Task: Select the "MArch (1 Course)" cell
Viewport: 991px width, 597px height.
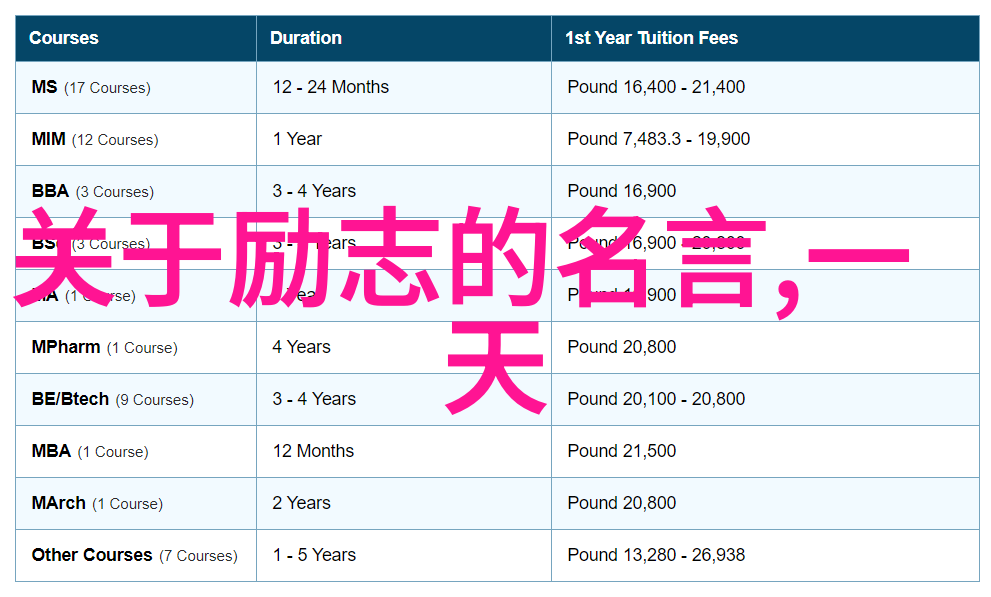Action: click(136, 504)
